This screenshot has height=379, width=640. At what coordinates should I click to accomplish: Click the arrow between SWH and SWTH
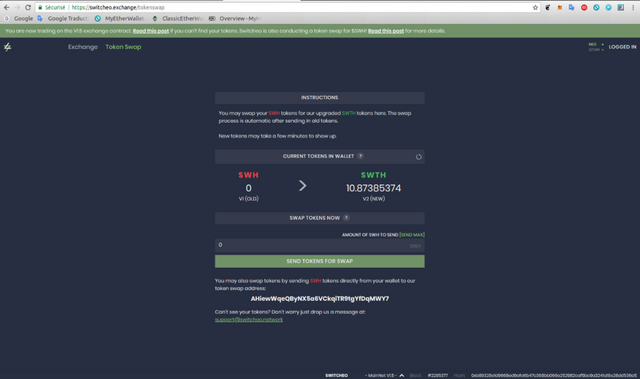(302, 186)
